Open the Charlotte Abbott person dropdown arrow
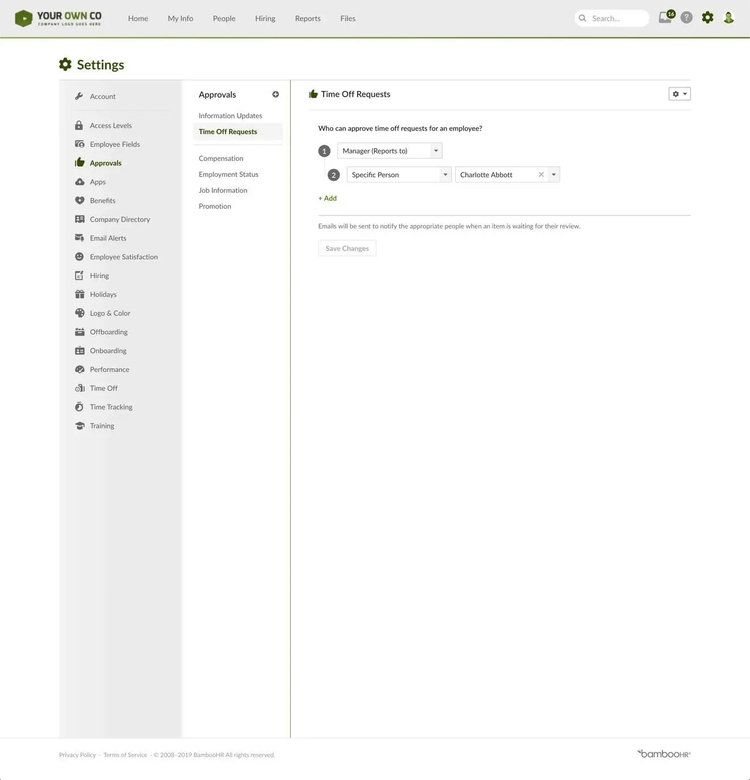 coord(554,175)
